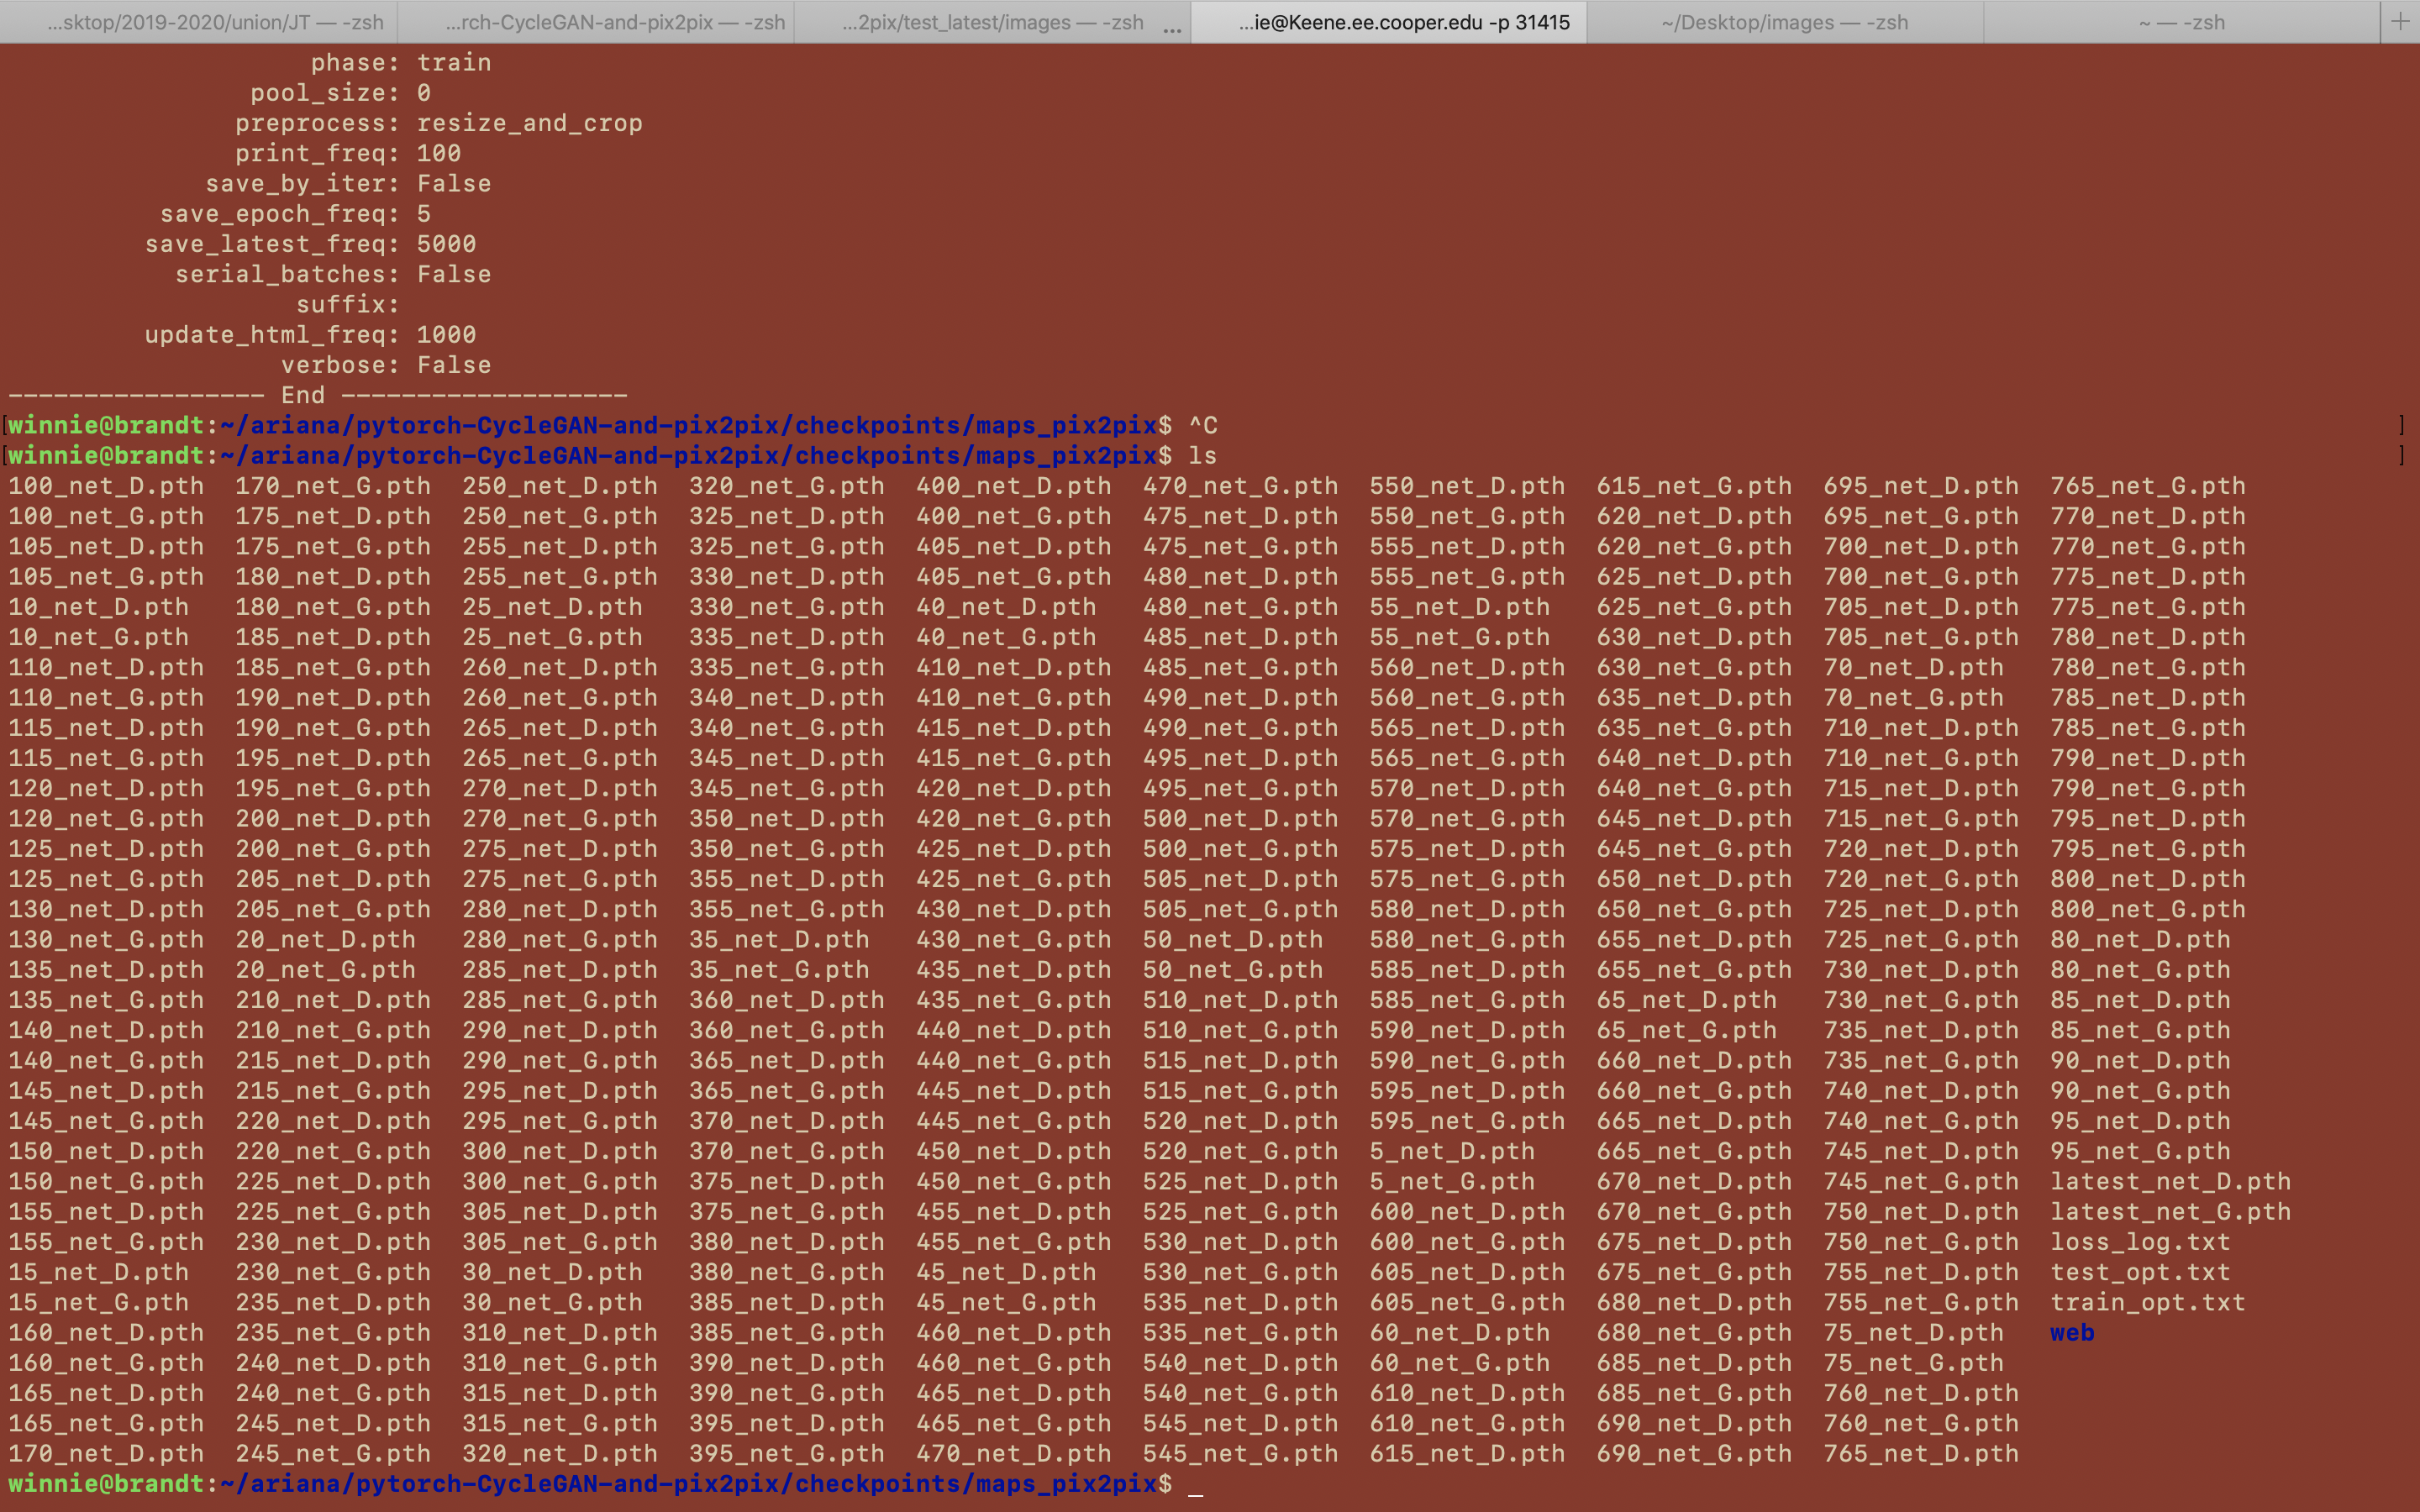Click the 765_net_D.pth file name

[1921, 1453]
